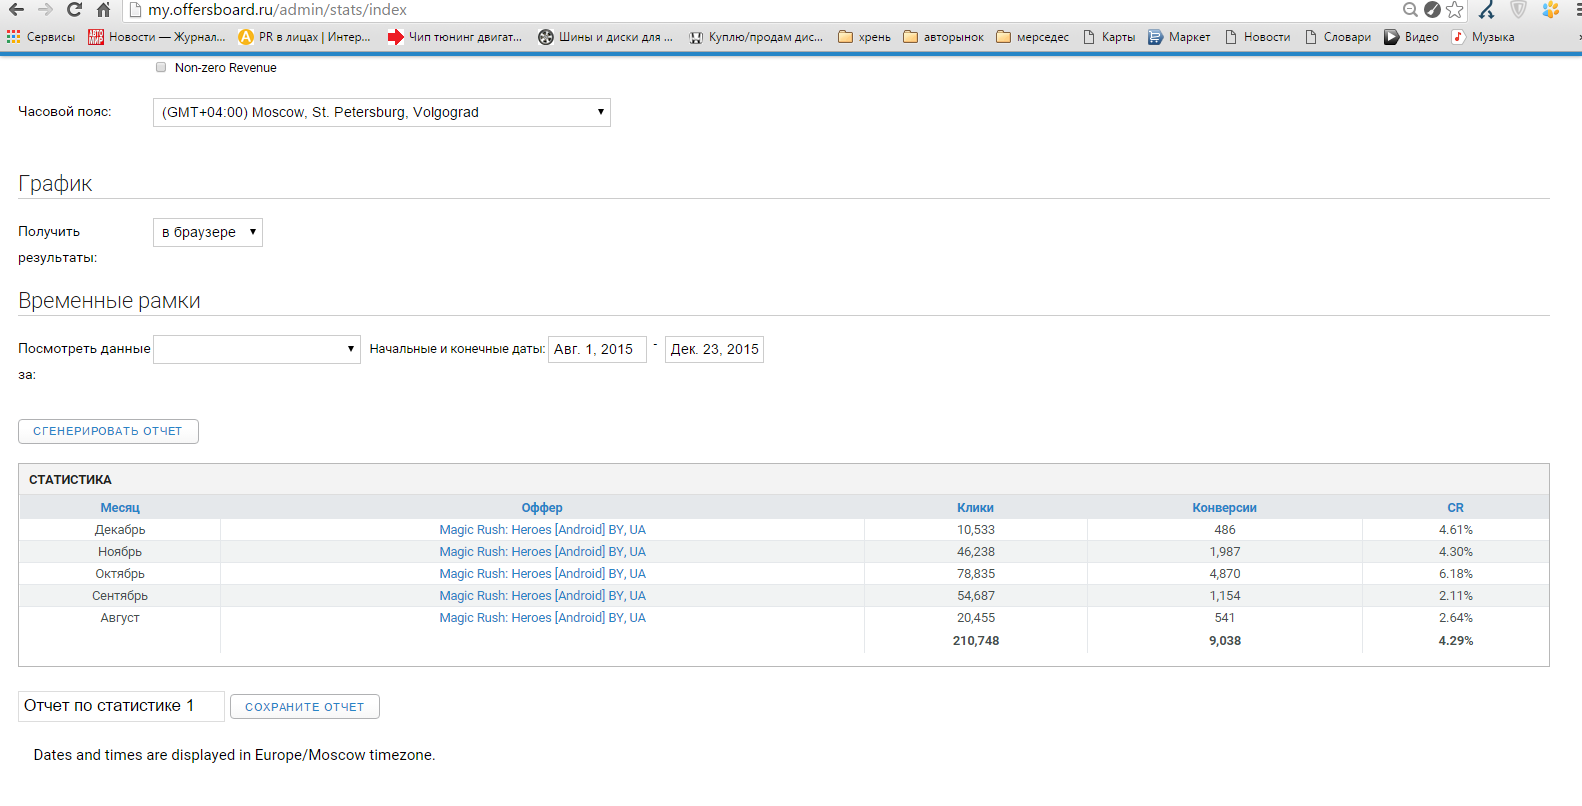Click the browser reload page icon
Viewport: 1582px width, 806px height.
[74, 10]
